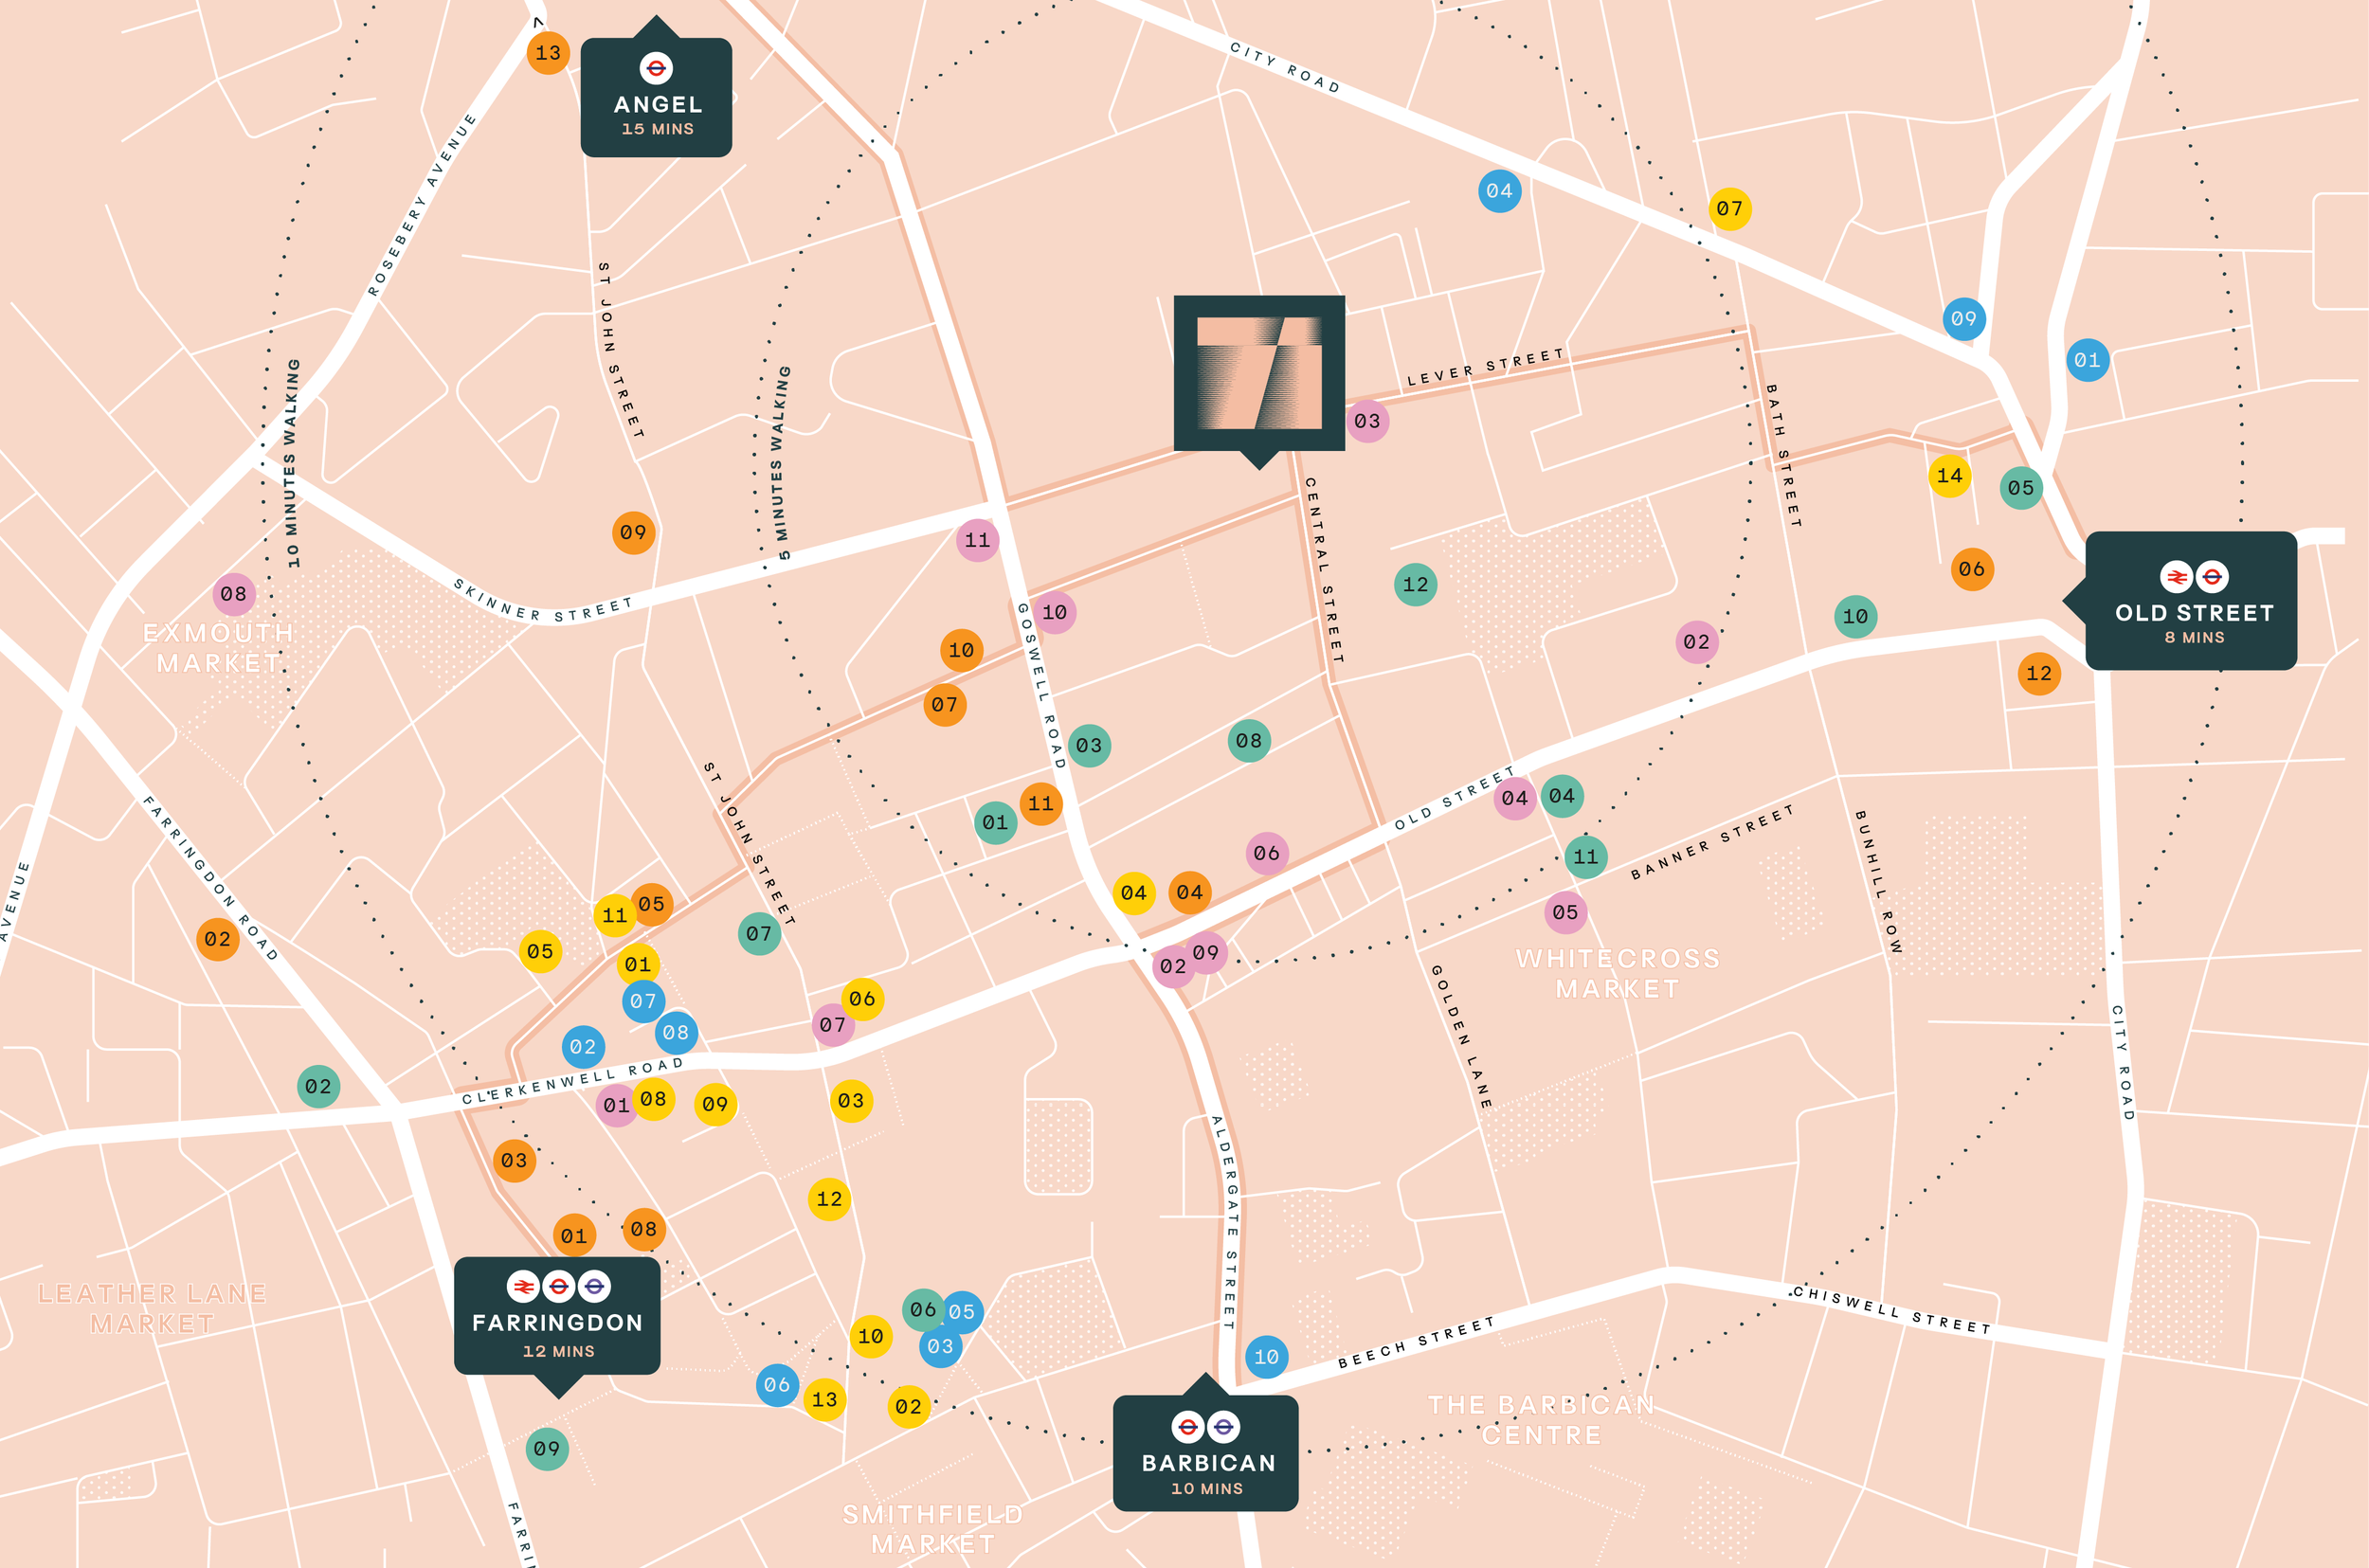The height and width of the screenshot is (1568, 2369).
Task: Select the green 05 marker
Action: point(2020,488)
